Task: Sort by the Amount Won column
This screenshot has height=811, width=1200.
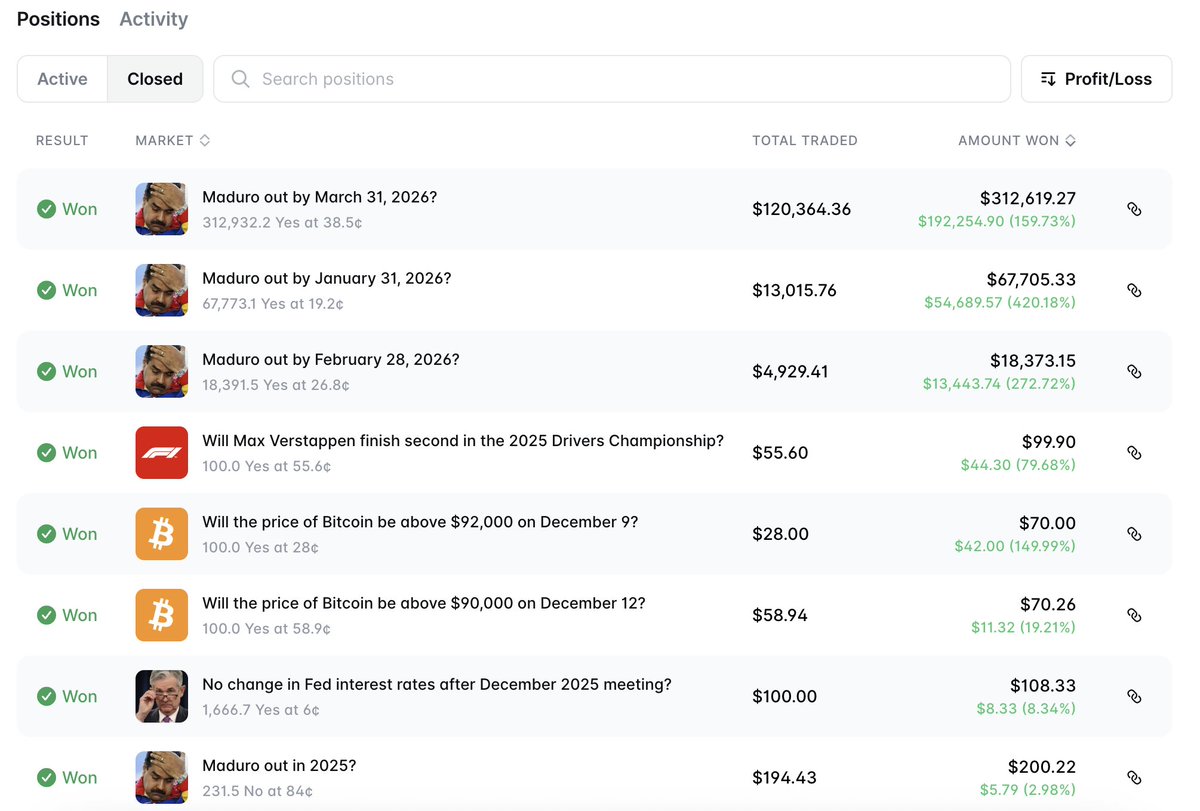Action: coord(1016,141)
